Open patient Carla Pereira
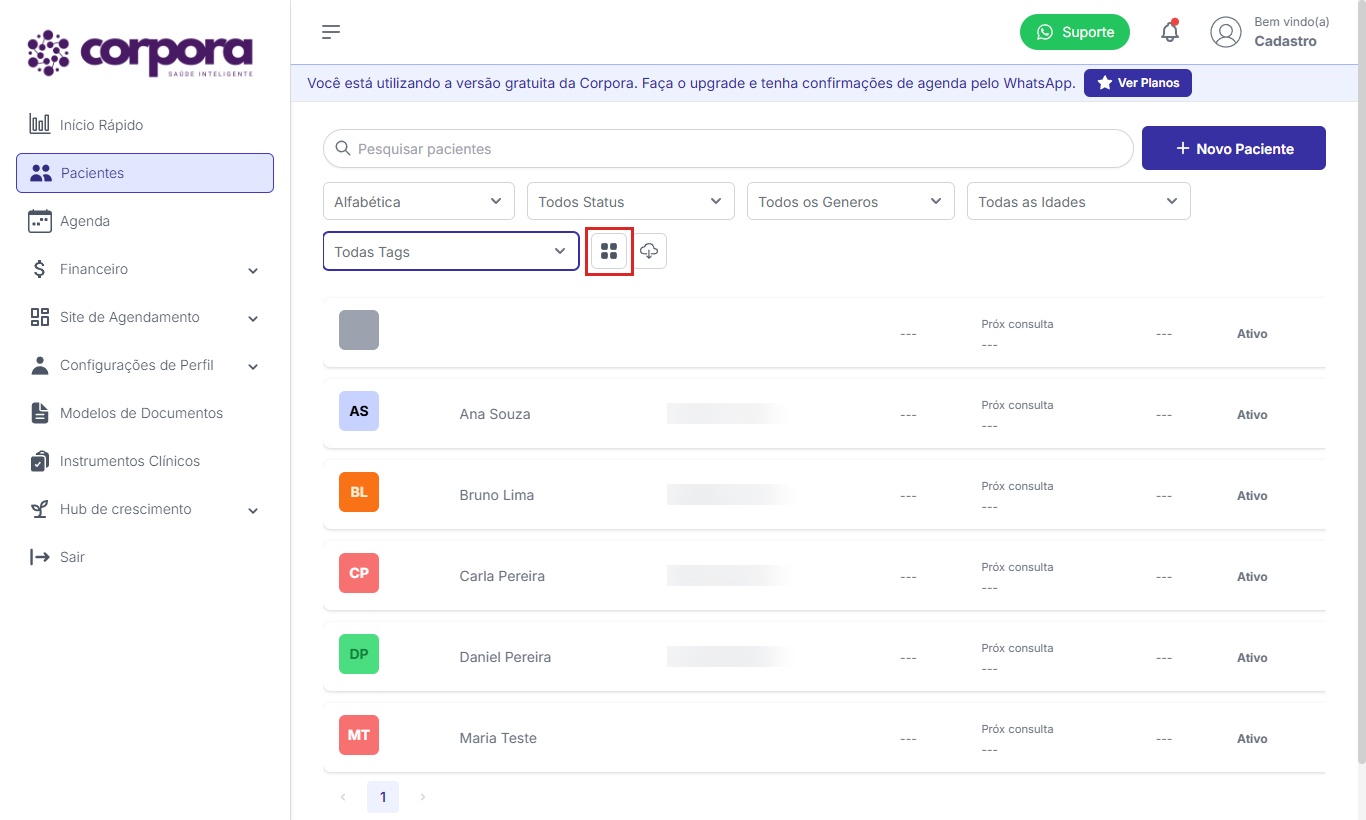The image size is (1366, 820). 502,576
